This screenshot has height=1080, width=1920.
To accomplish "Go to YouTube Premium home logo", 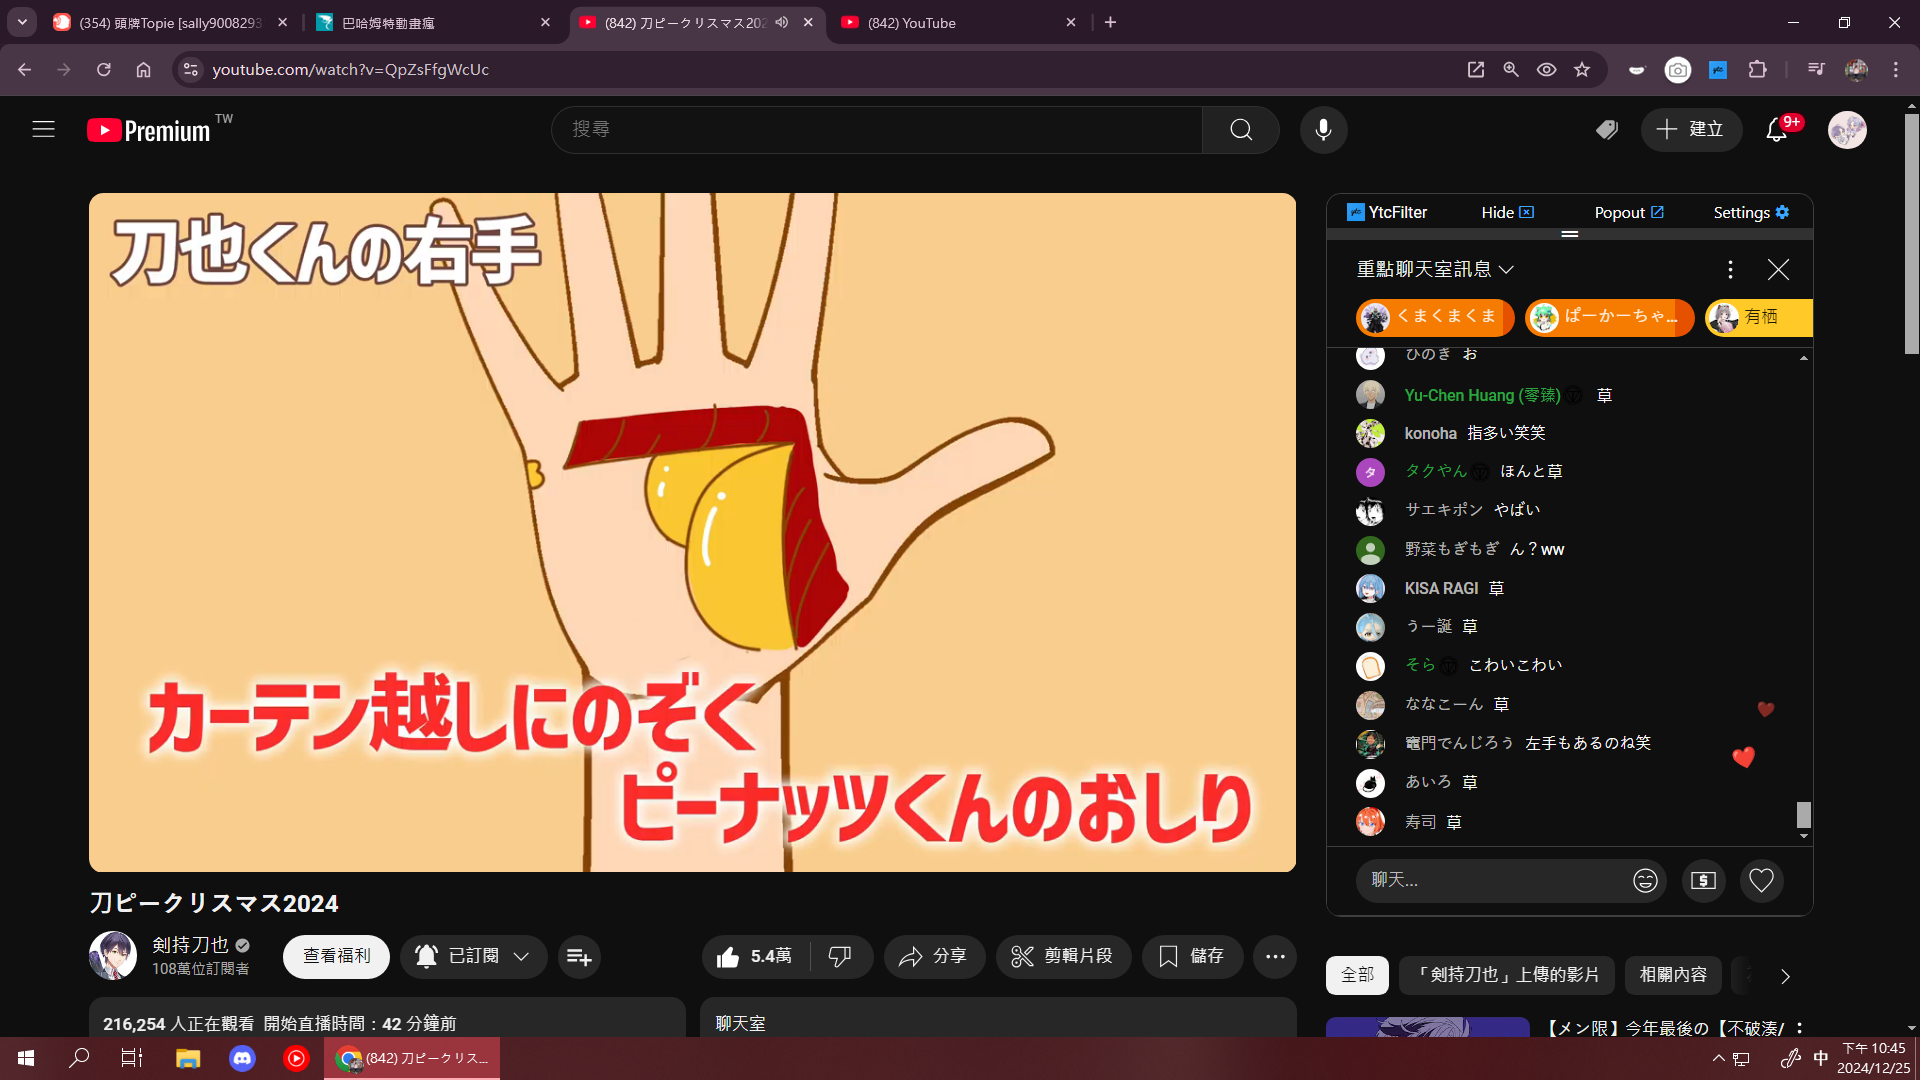I will click(x=149, y=130).
